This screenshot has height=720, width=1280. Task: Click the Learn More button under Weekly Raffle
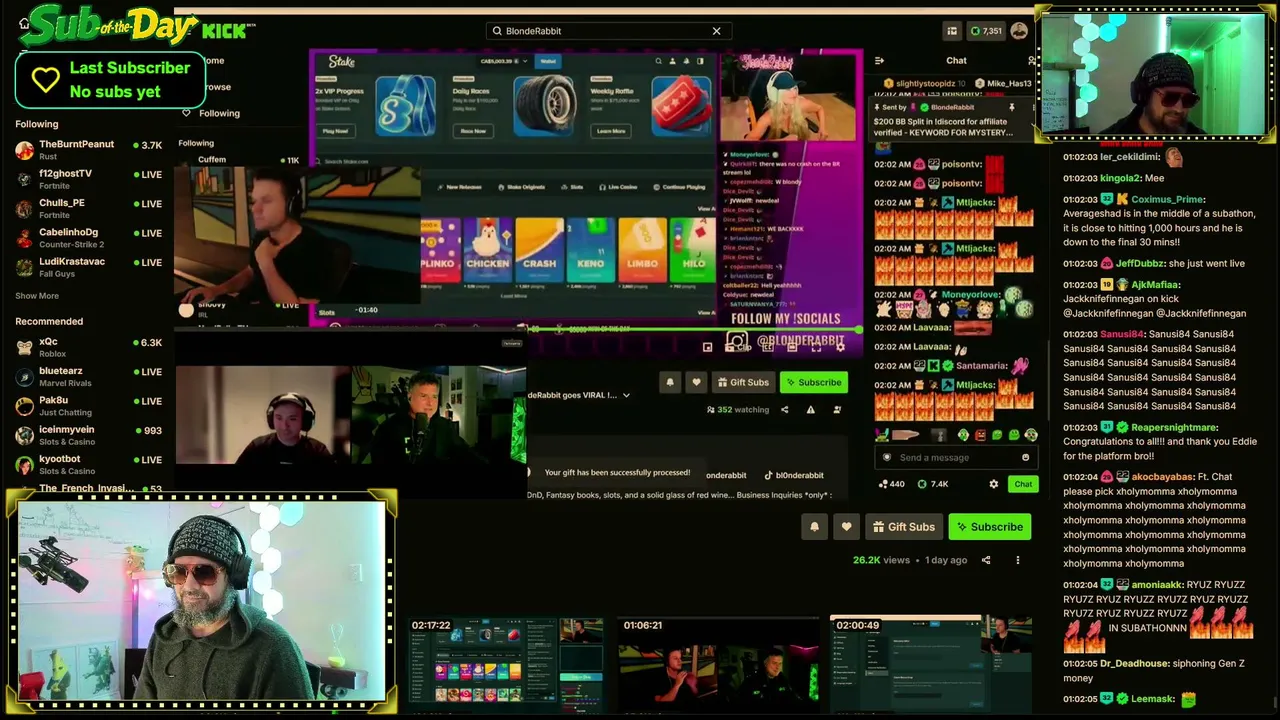[x=611, y=131]
